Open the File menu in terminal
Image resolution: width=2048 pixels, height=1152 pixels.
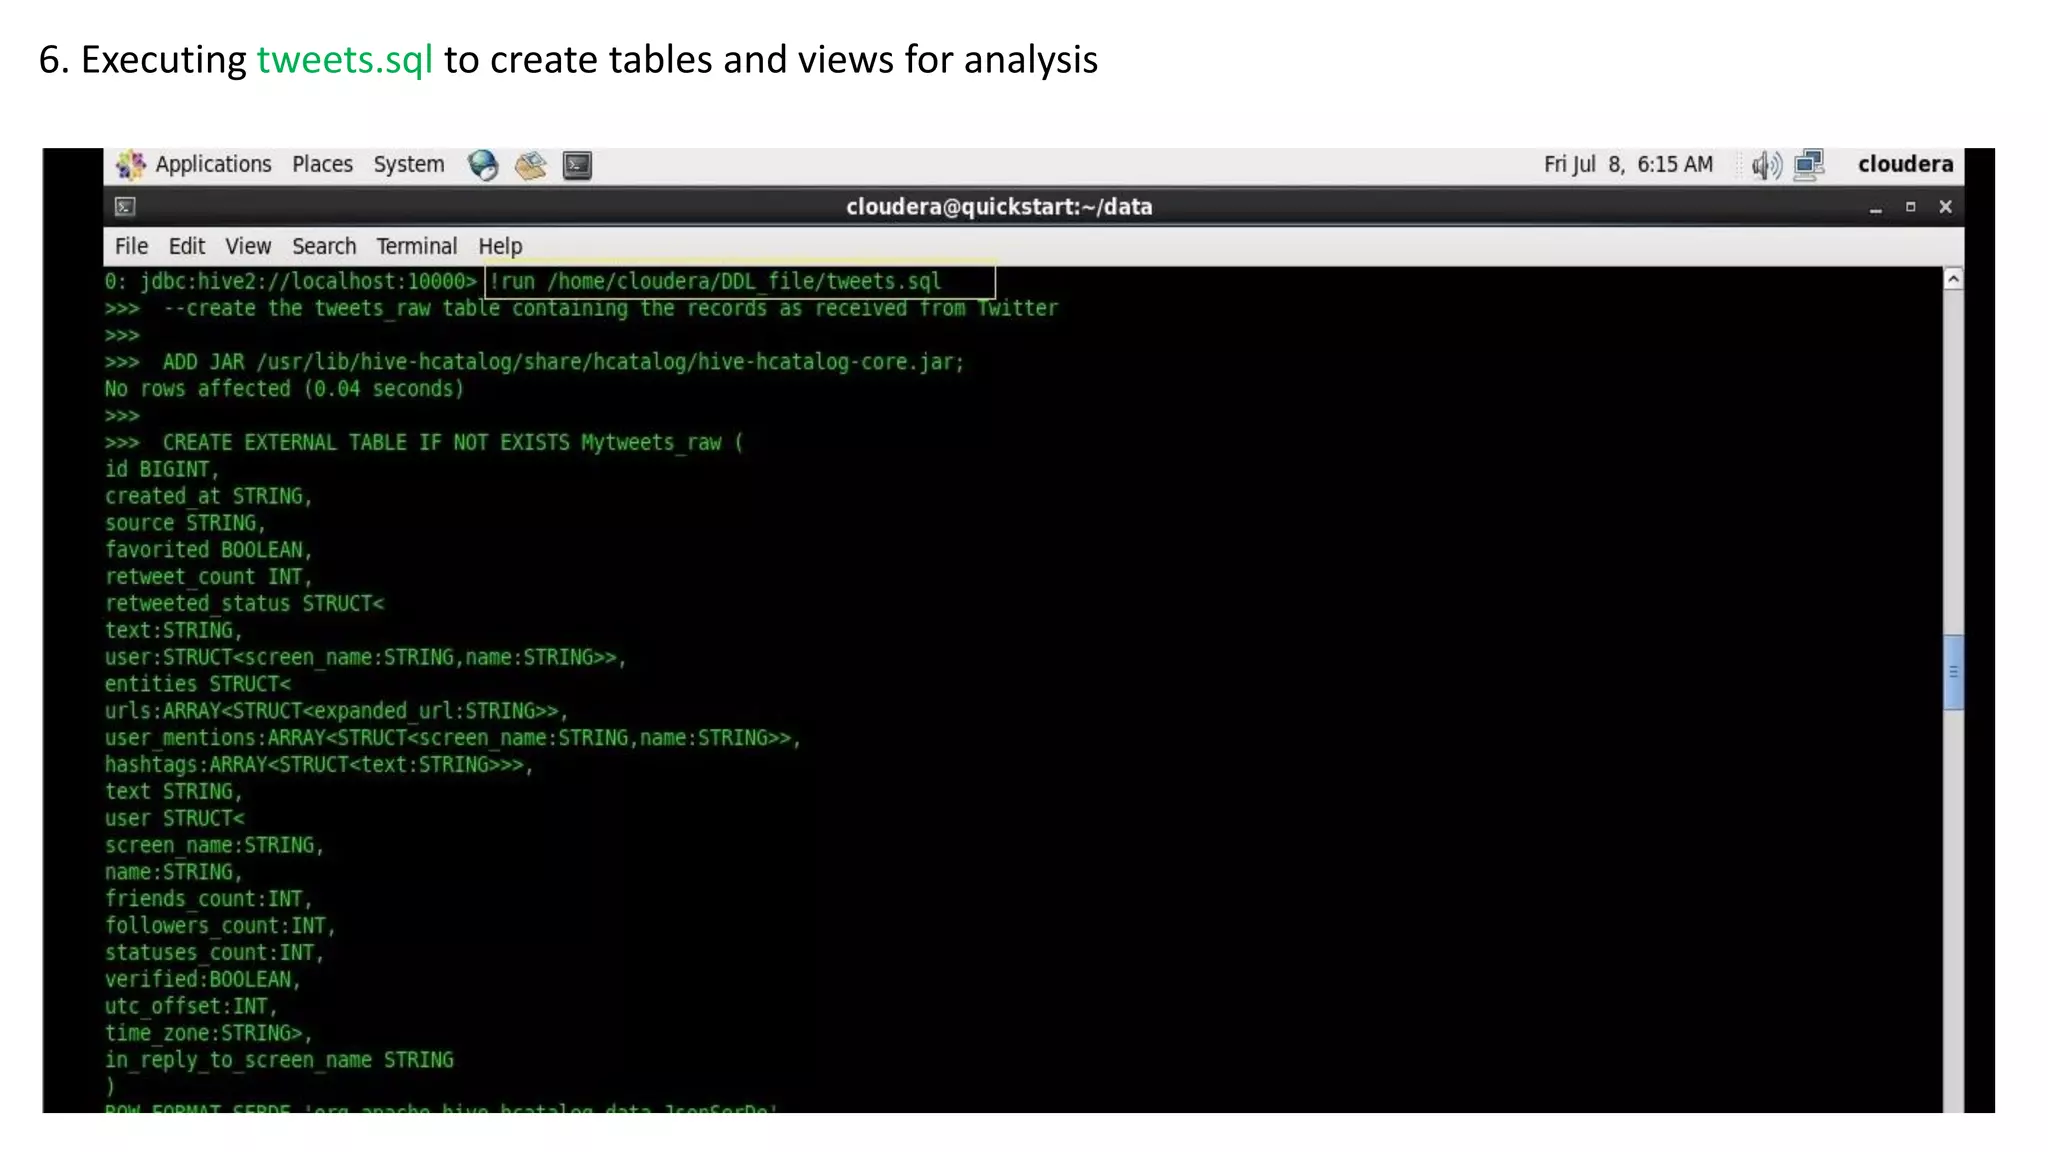[x=131, y=246]
